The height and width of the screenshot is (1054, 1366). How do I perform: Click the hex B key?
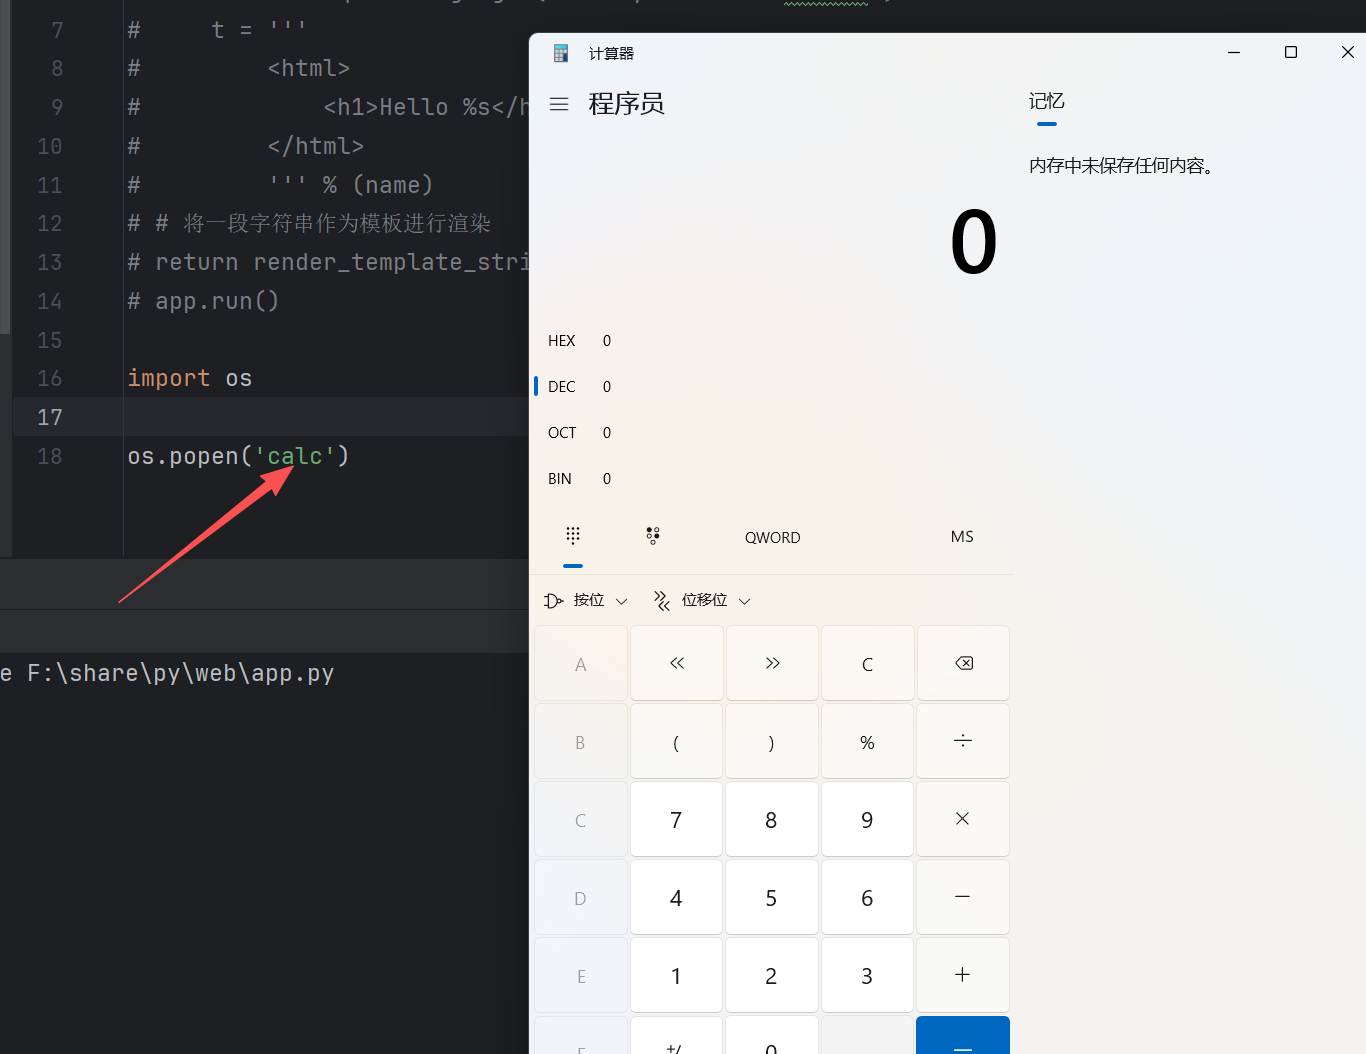(581, 741)
